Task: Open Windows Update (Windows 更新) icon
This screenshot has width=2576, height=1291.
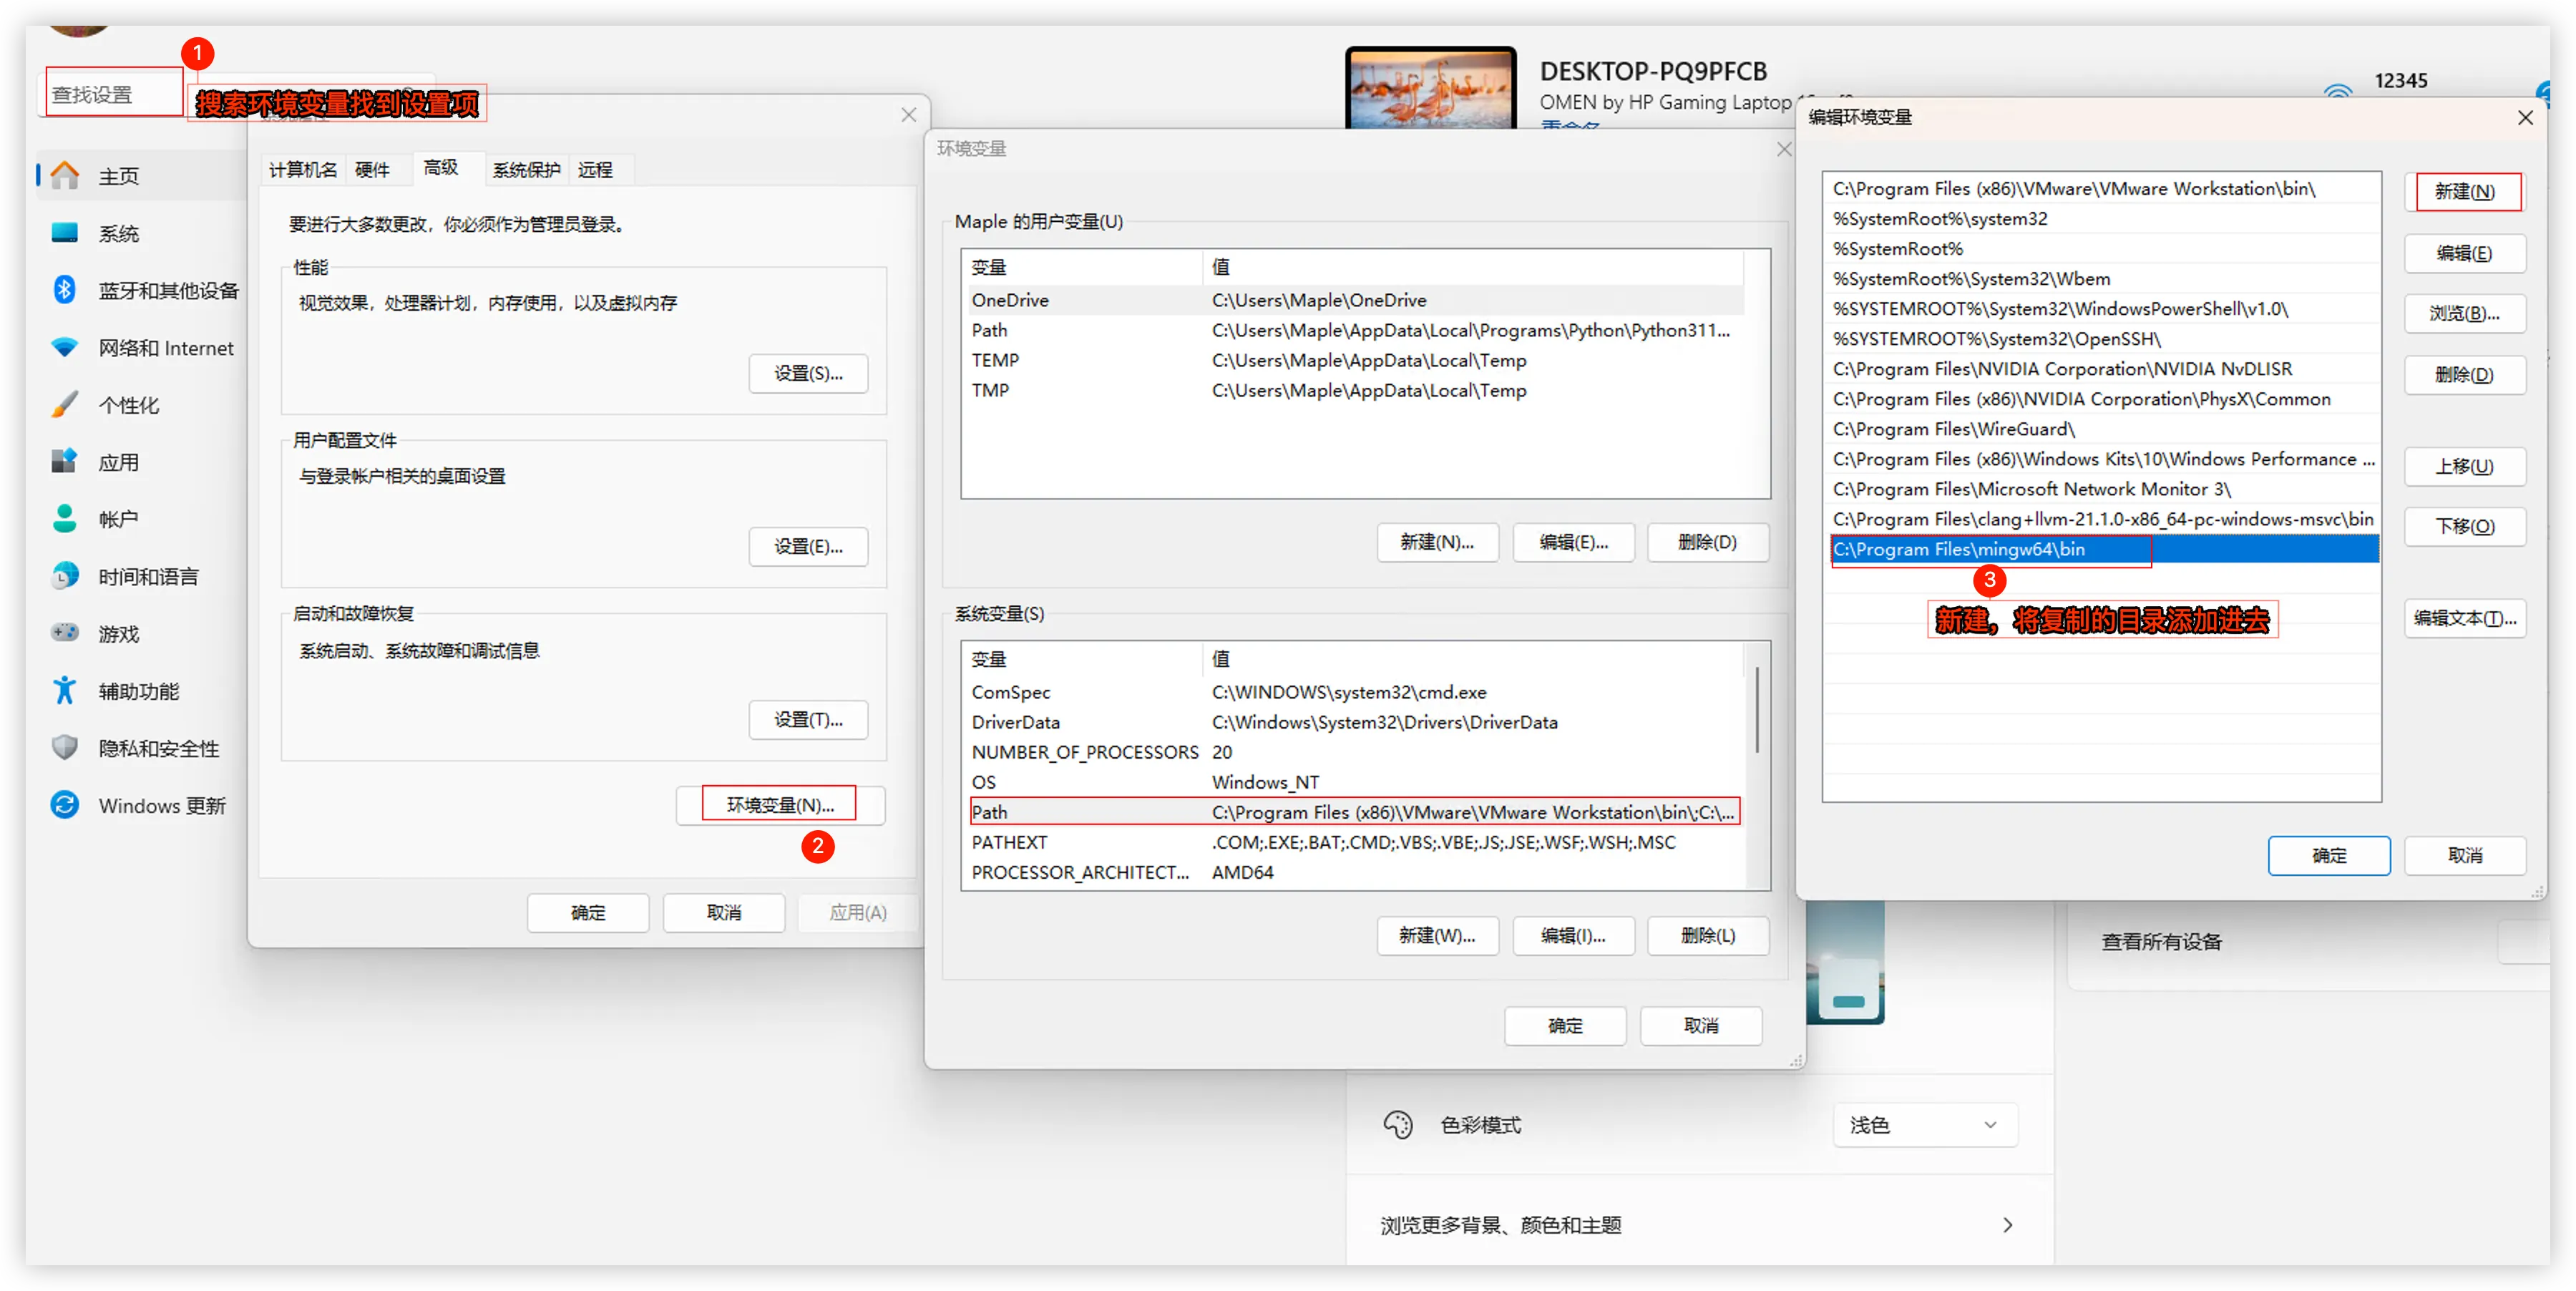Action: click(65, 805)
